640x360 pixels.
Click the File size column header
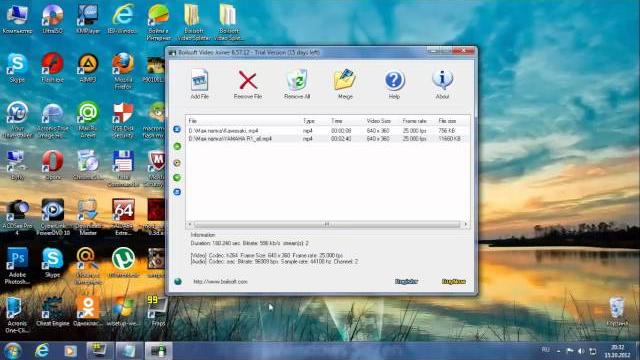tap(452, 121)
